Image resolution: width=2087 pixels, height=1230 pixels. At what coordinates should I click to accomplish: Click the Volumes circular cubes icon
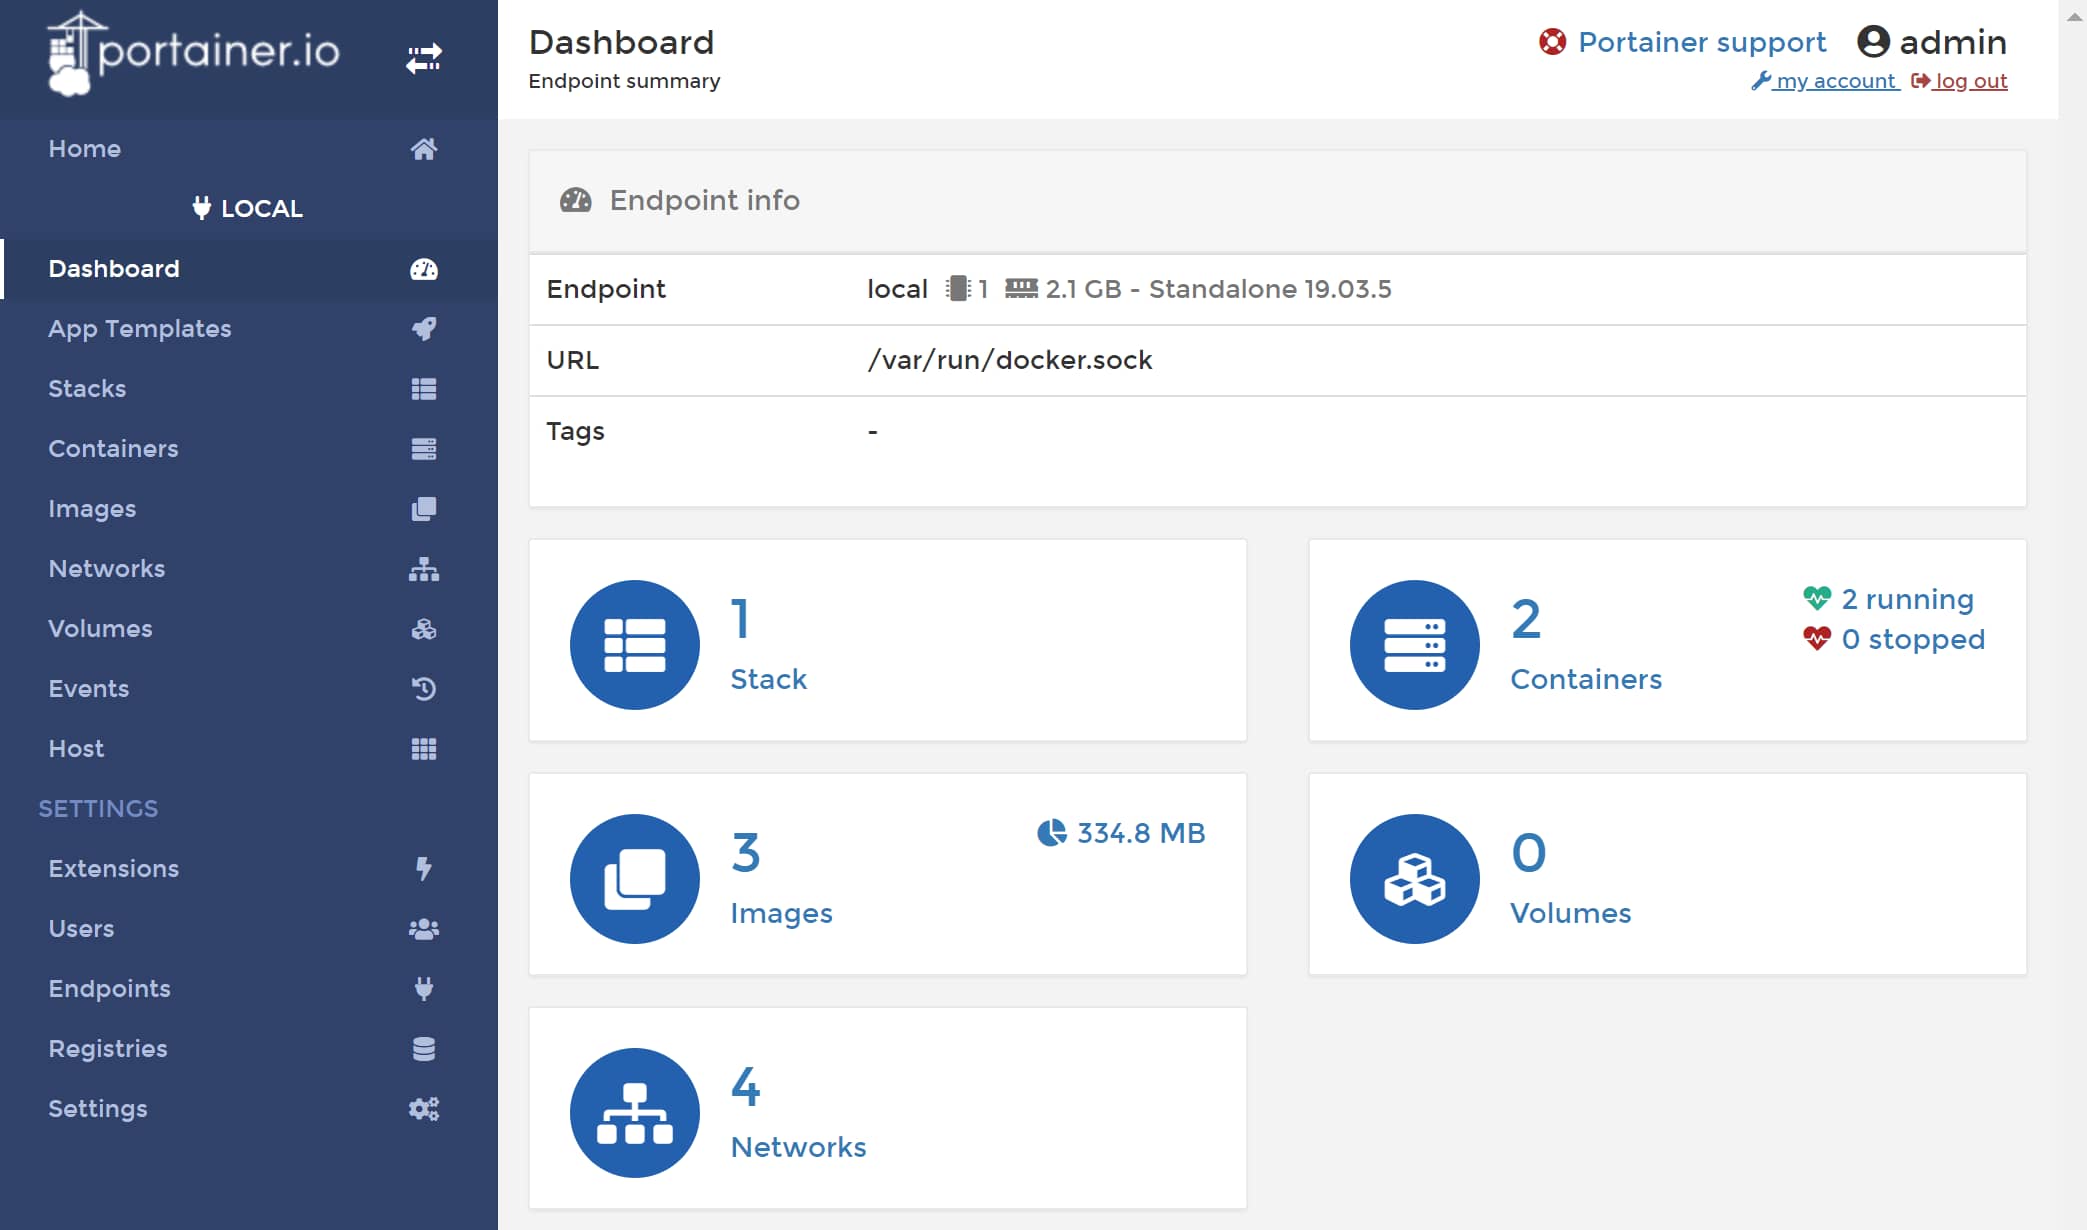[x=1414, y=879]
